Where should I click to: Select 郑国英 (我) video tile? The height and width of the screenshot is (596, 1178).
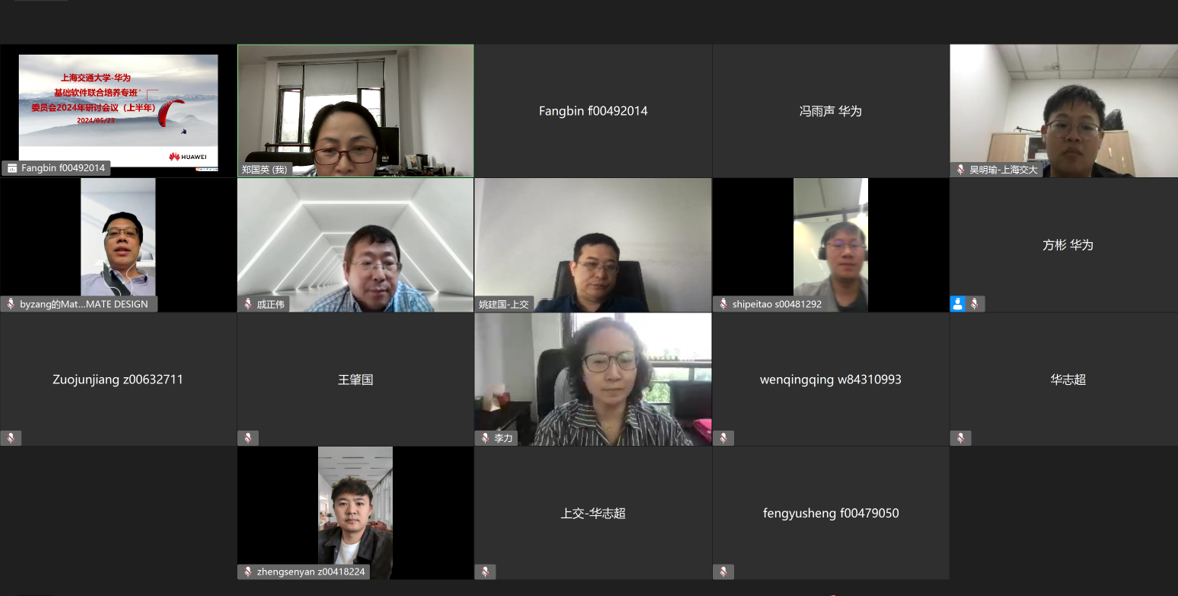pos(355,110)
